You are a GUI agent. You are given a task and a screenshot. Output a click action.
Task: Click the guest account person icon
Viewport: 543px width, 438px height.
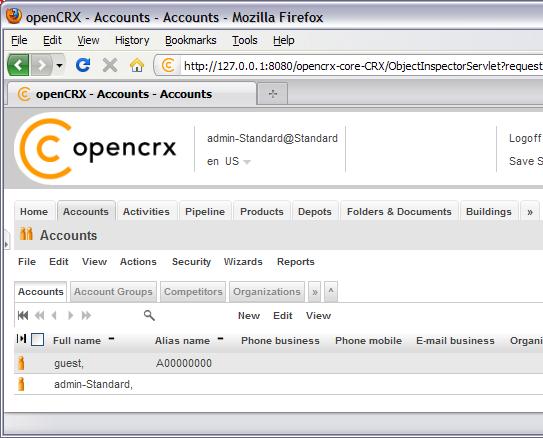[x=21, y=363]
